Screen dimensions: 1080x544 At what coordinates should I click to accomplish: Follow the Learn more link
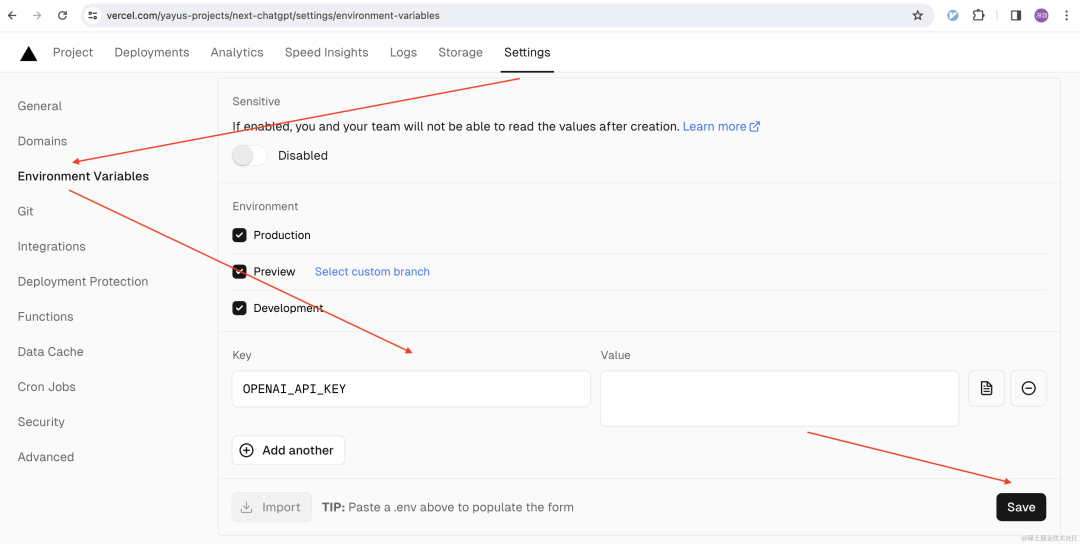[x=721, y=127]
